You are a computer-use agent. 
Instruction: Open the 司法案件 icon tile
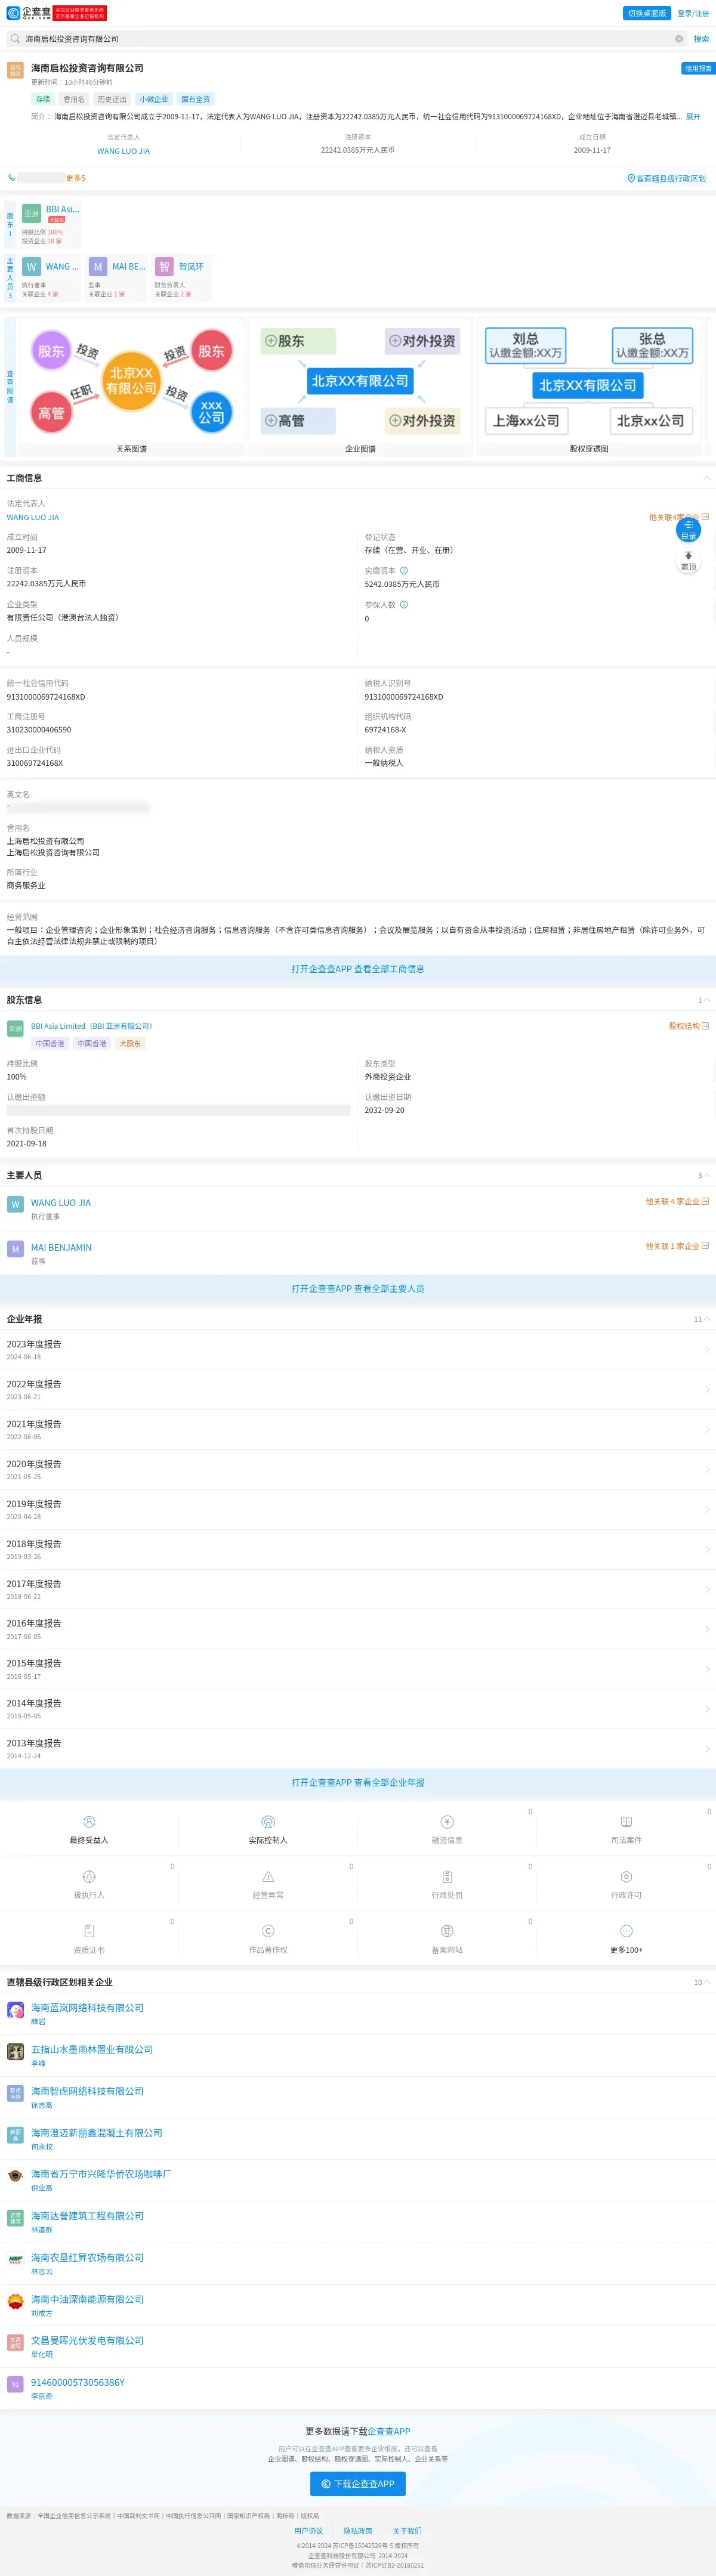point(626,1830)
